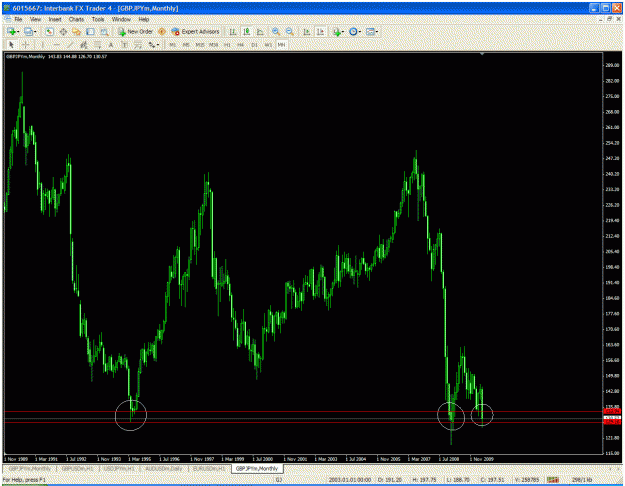This screenshot has width=625, height=486.
Task: Switch timeframe to W1
Action: 268,45
